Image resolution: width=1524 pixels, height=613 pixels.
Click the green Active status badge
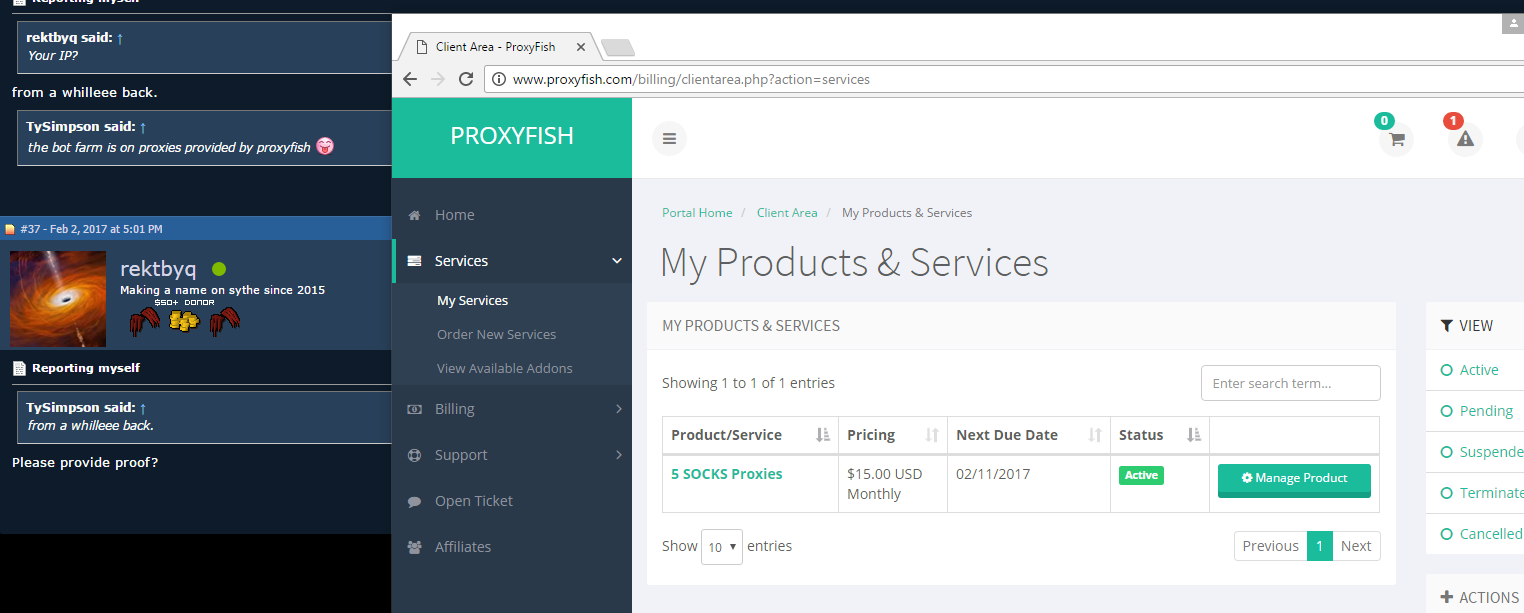pos(1141,476)
